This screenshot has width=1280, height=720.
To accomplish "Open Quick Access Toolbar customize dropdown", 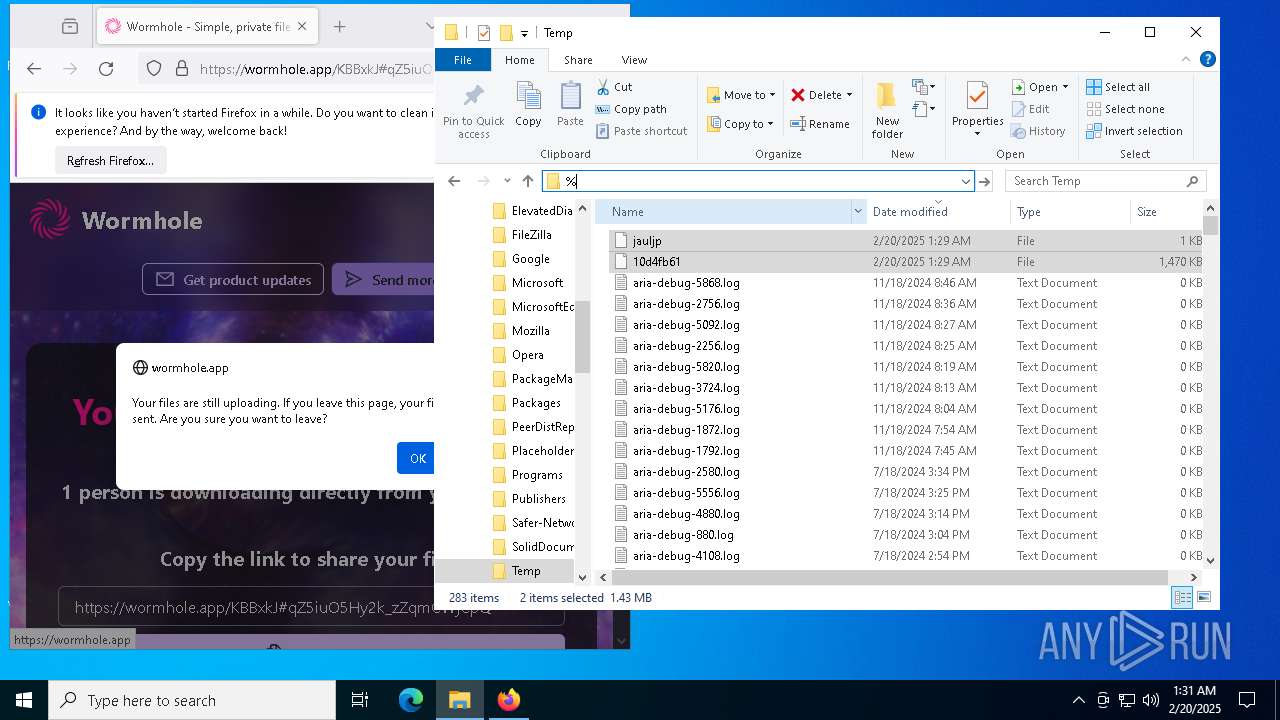I will coord(524,34).
